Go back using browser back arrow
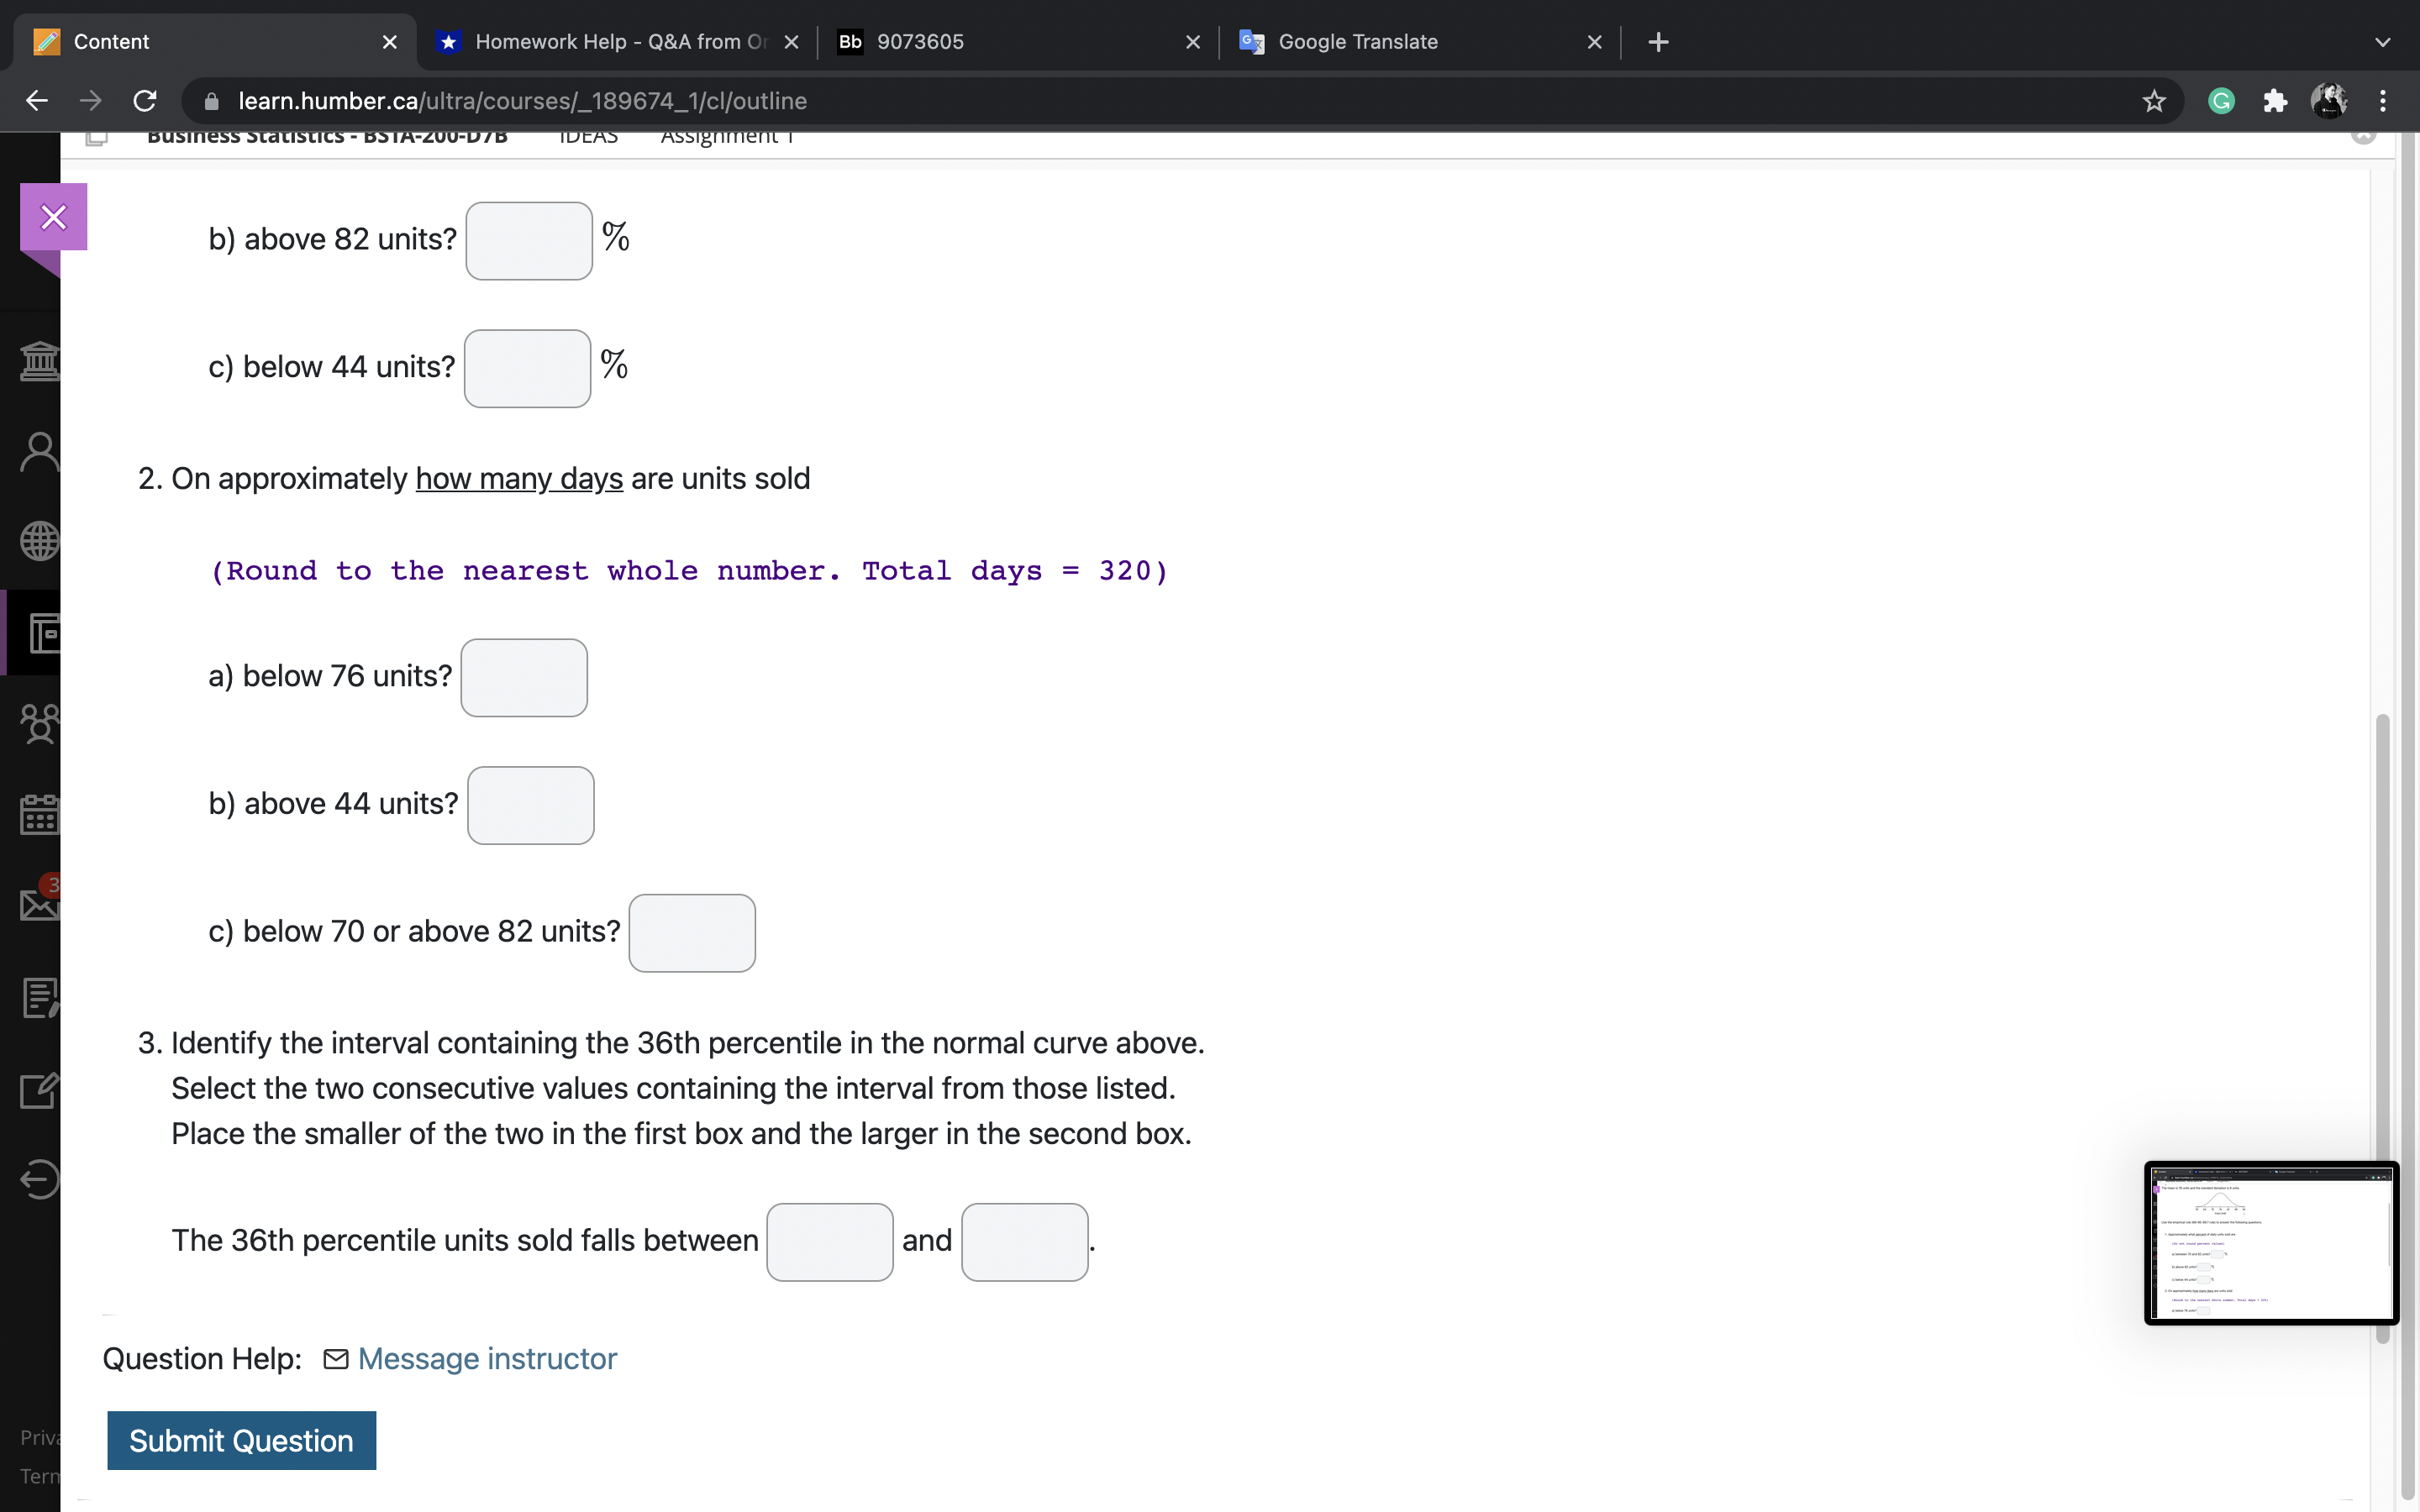This screenshot has height=1512, width=2420. click(37, 101)
